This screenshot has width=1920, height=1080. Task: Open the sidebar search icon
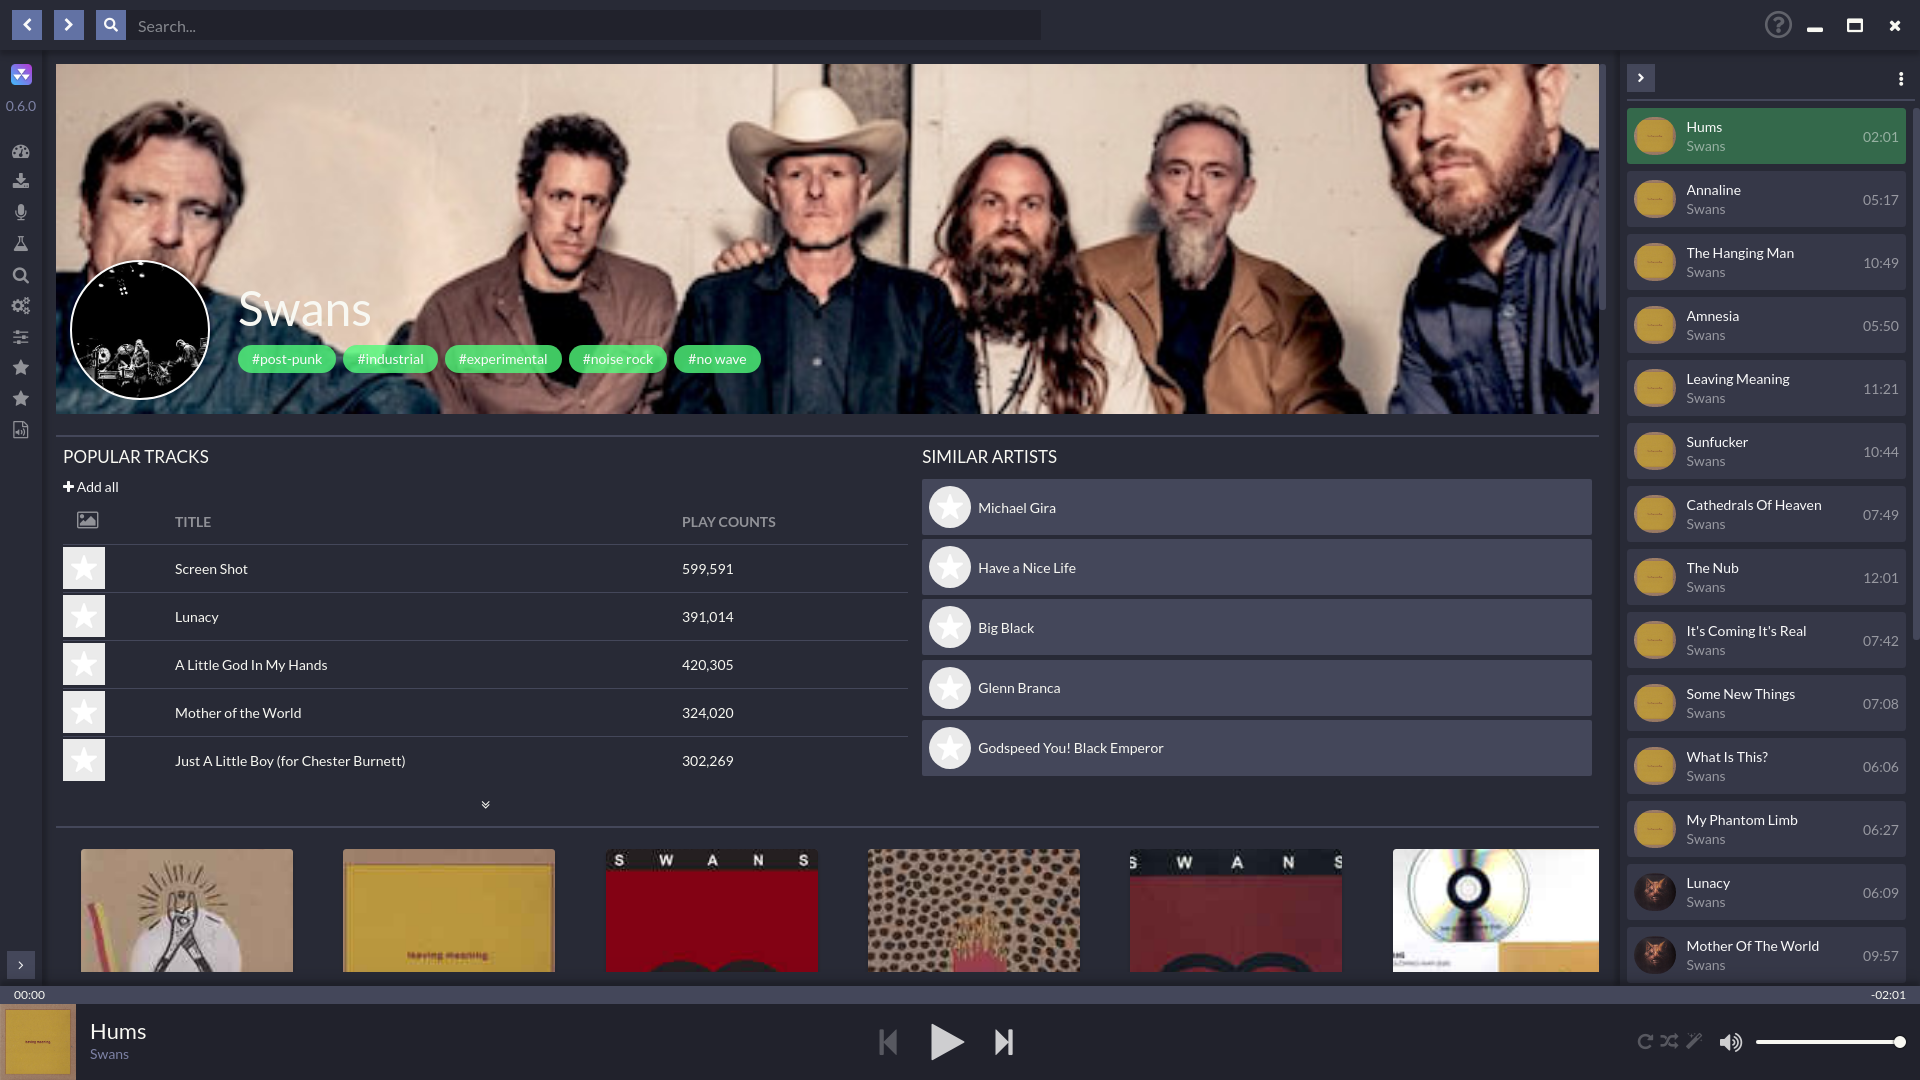point(20,275)
